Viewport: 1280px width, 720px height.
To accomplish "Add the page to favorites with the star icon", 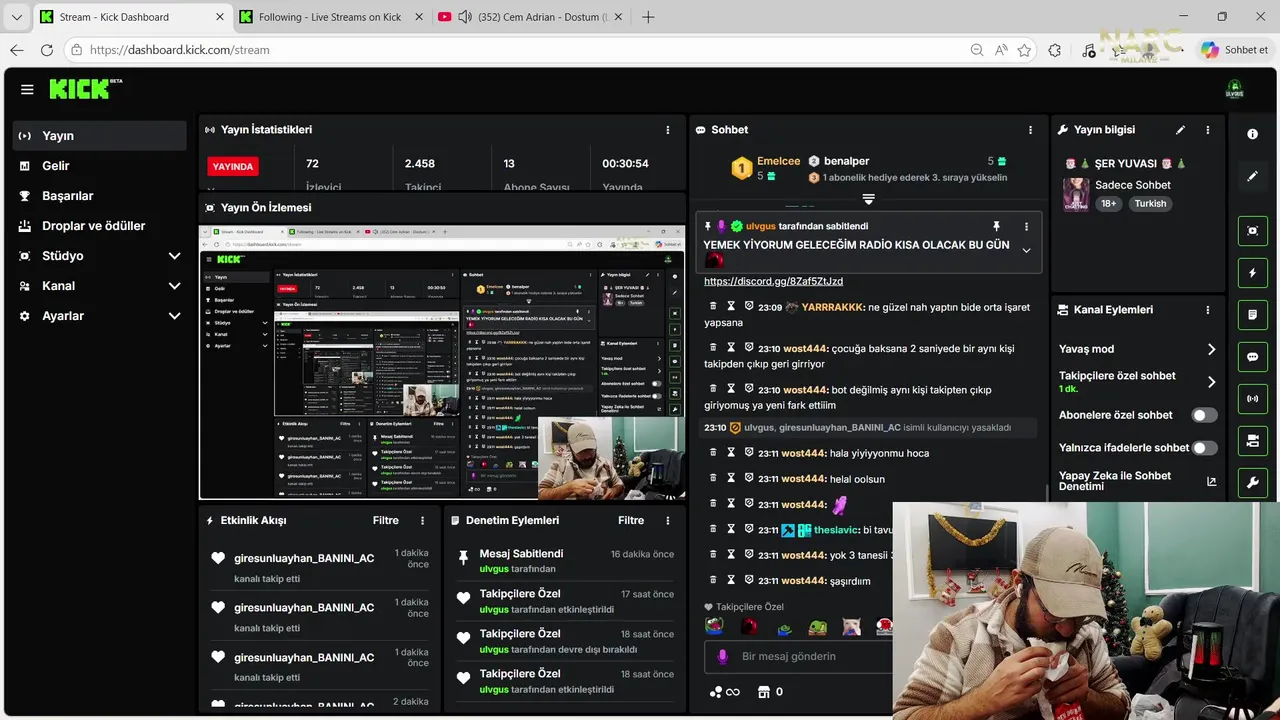I will (1024, 50).
